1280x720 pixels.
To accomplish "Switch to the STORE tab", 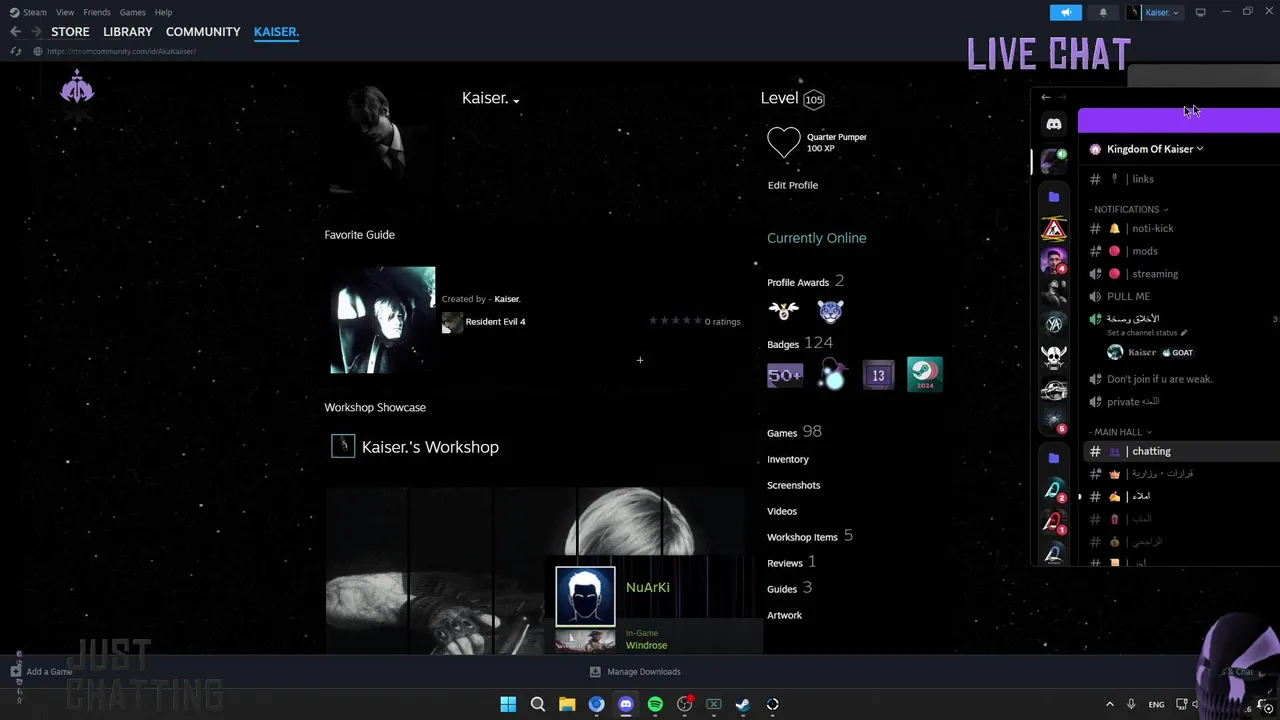I will pyautogui.click(x=70, y=32).
